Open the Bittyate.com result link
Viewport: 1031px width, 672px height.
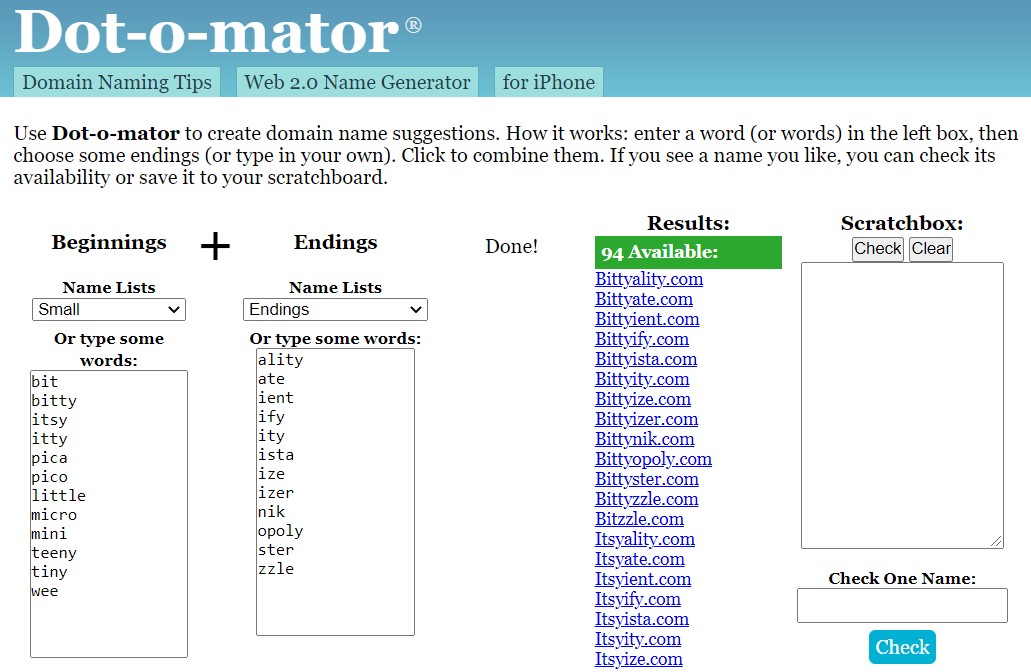644,299
